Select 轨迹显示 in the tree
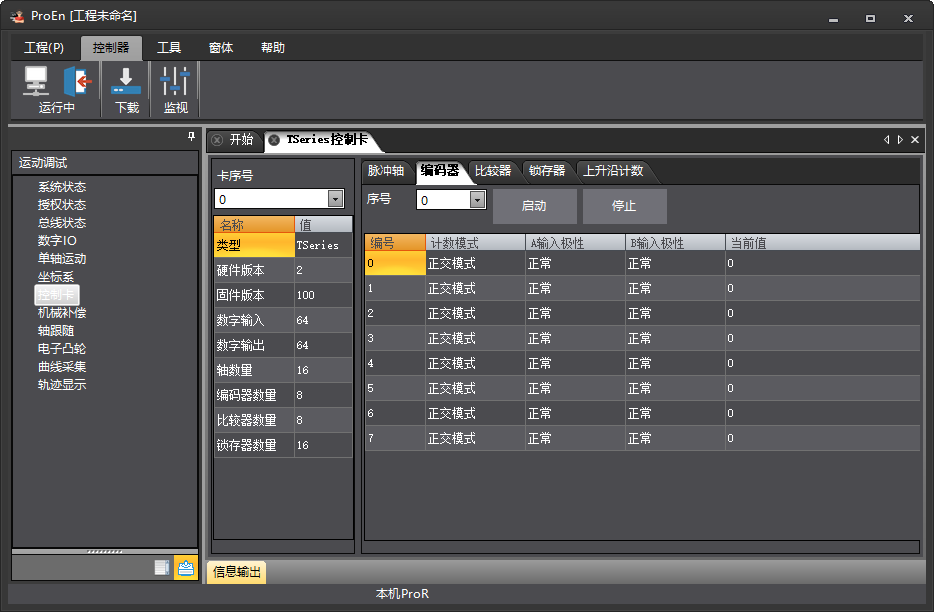934x612 pixels. click(x=62, y=384)
